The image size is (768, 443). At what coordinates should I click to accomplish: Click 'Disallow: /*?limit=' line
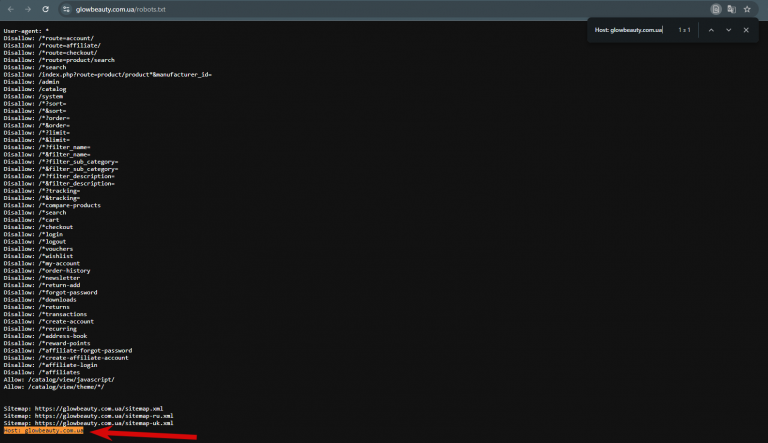click(x=36, y=133)
